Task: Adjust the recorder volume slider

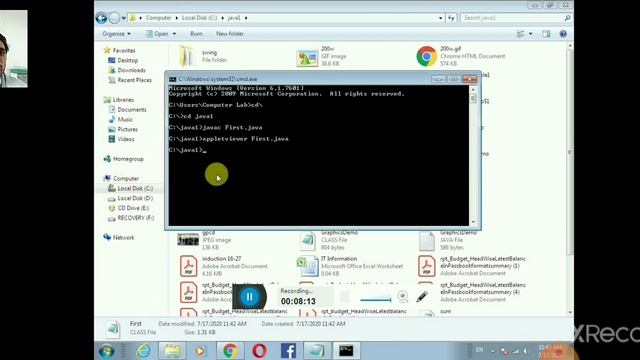Action: point(376,300)
